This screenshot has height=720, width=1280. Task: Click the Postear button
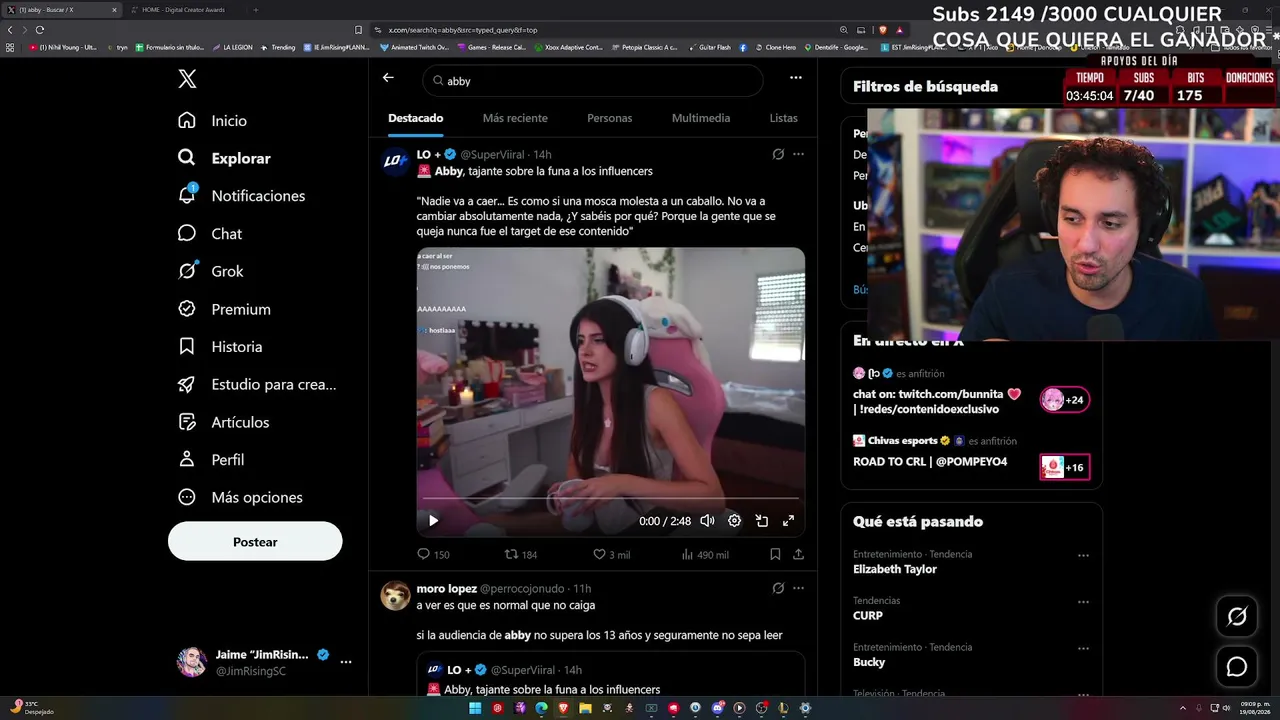(x=255, y=542)
